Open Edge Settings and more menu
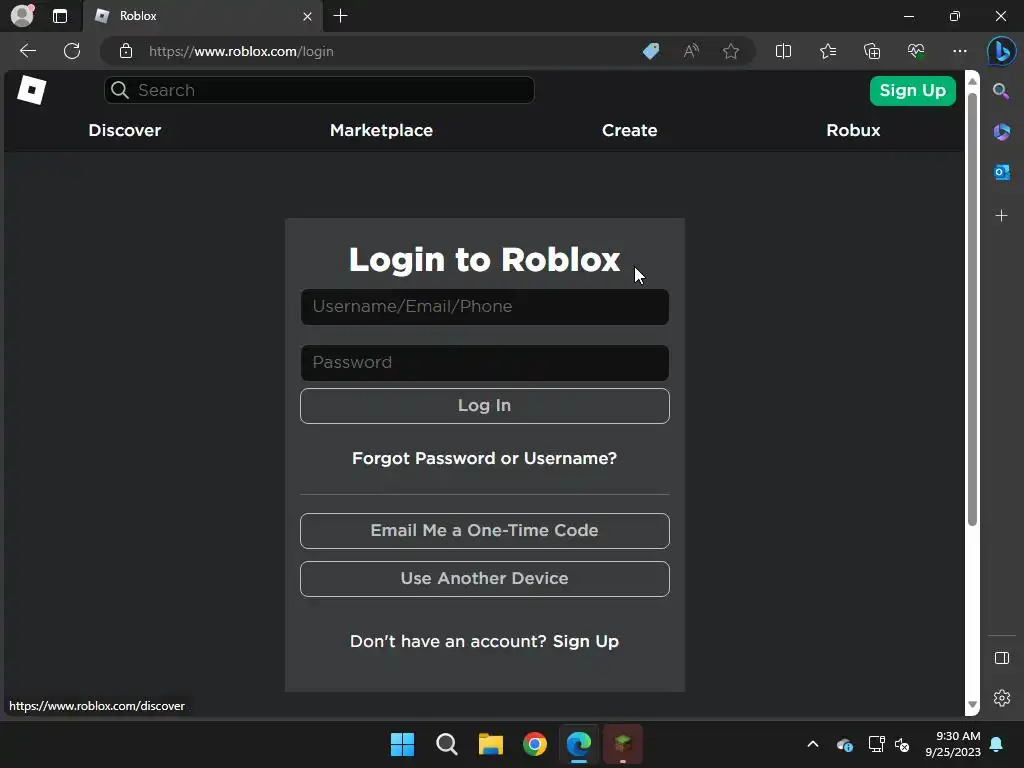1024x768 pixels. [959, 51]
